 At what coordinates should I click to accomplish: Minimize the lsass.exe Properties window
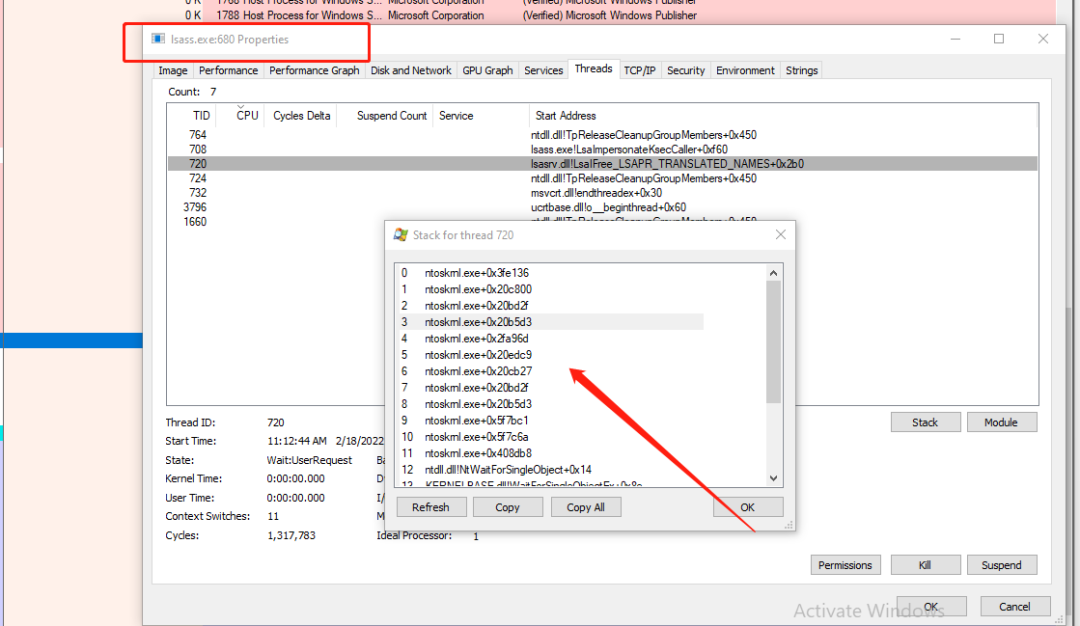click(x=955, y=39)
